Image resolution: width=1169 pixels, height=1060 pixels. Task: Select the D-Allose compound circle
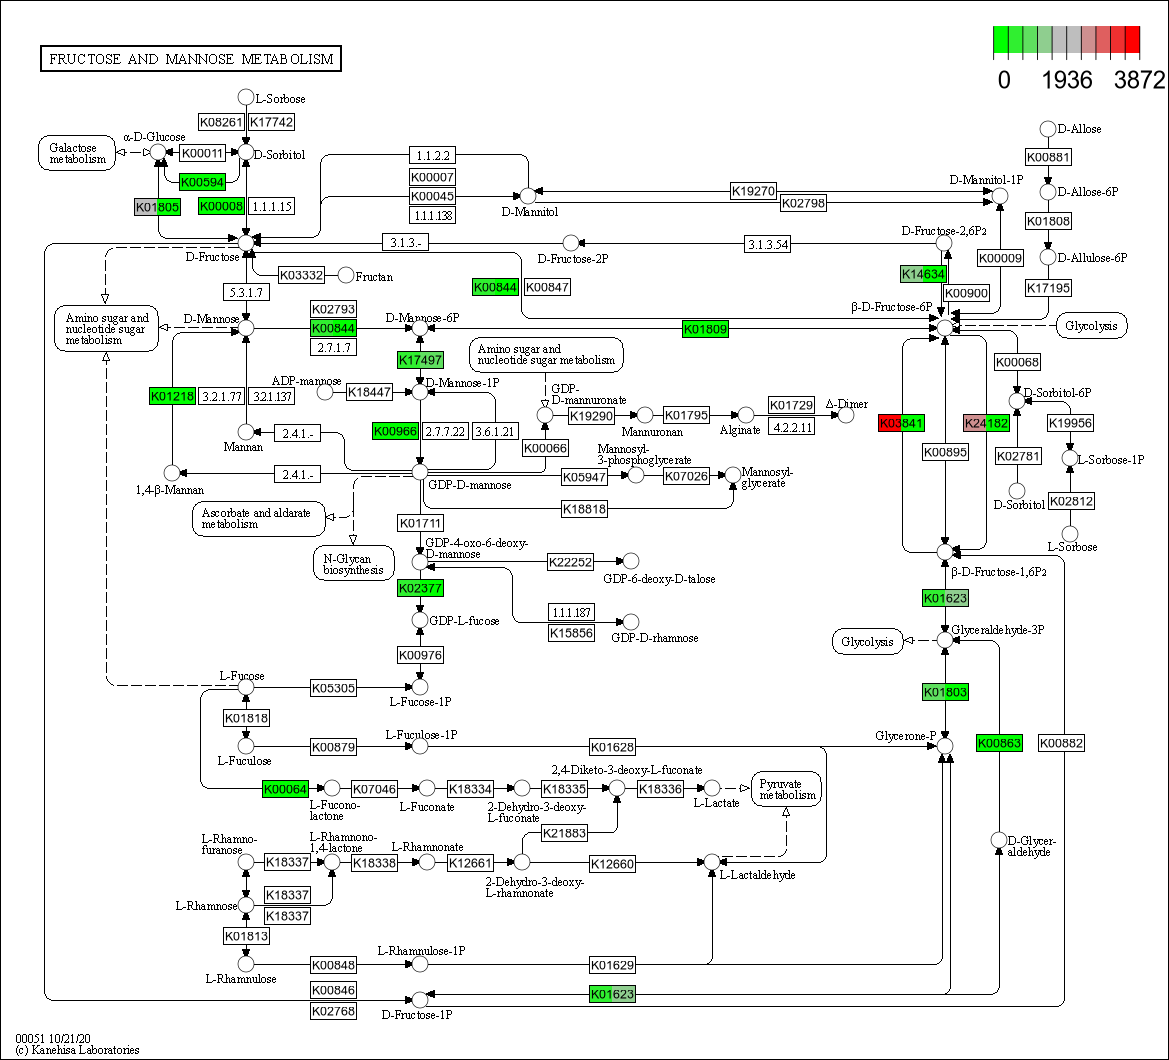(1047, 129)
